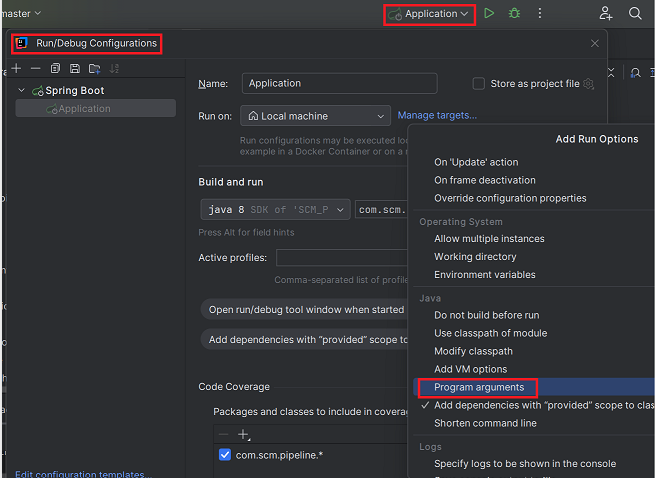Click in the Active profiles field
Screen dimensions: 655x478
point(342,257)
